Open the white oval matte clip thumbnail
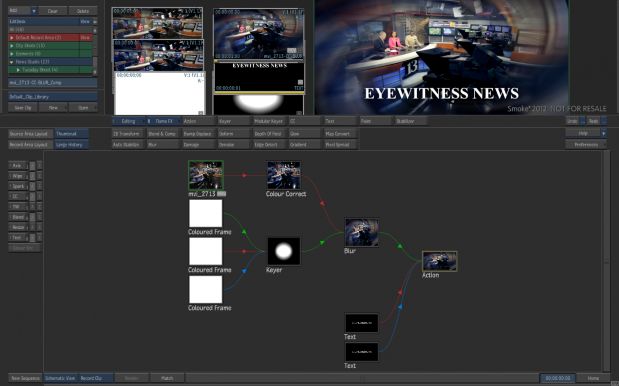Viewport: 619px width, 386px height. pyautogui.click(x=259, y=104)
